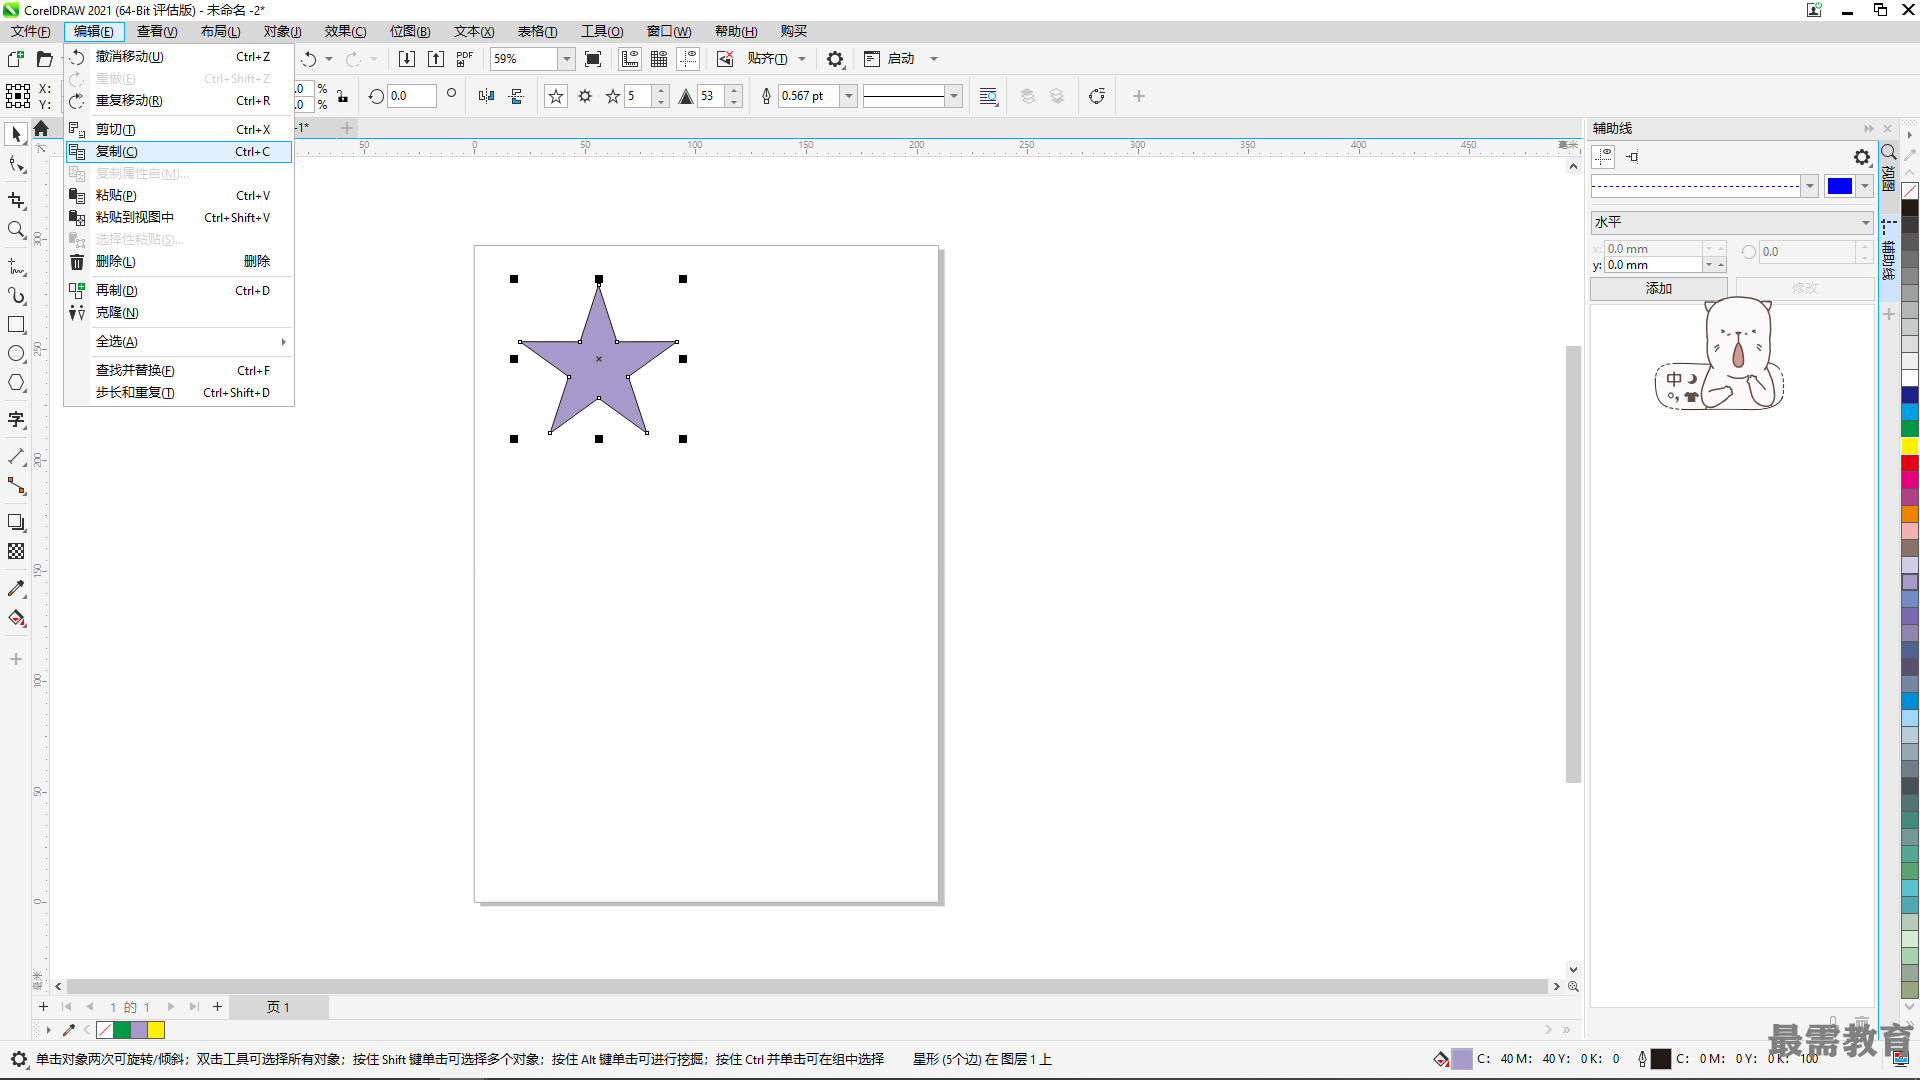
Task: Choose 复制 (Copy) from Edit menu
Action: [x=179, y=152]
